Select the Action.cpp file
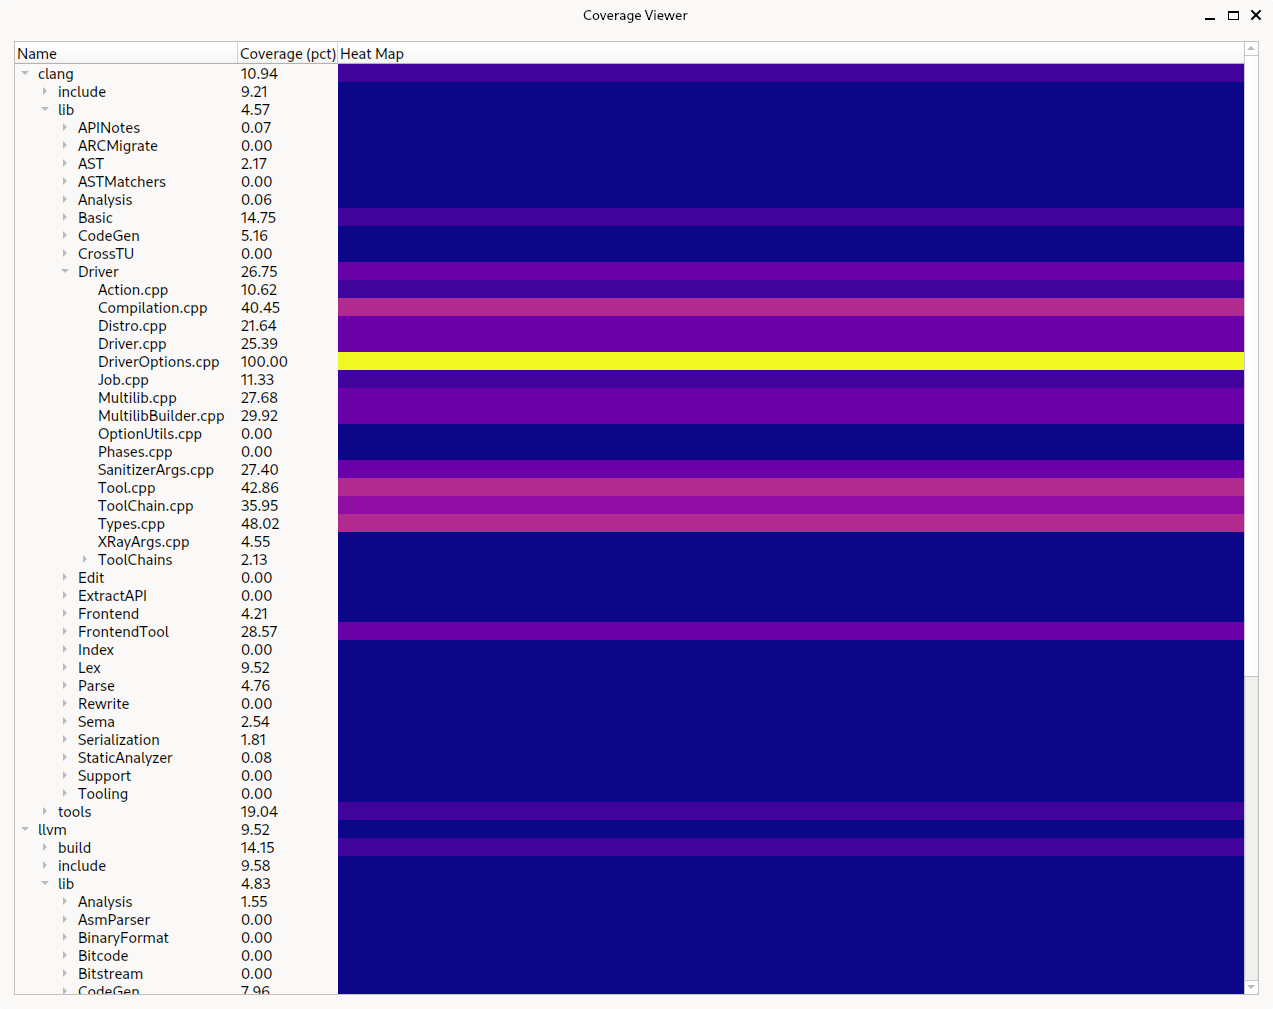Image resolution: width=1273 pixels, height=1009 pixels. tap(133, 289)
